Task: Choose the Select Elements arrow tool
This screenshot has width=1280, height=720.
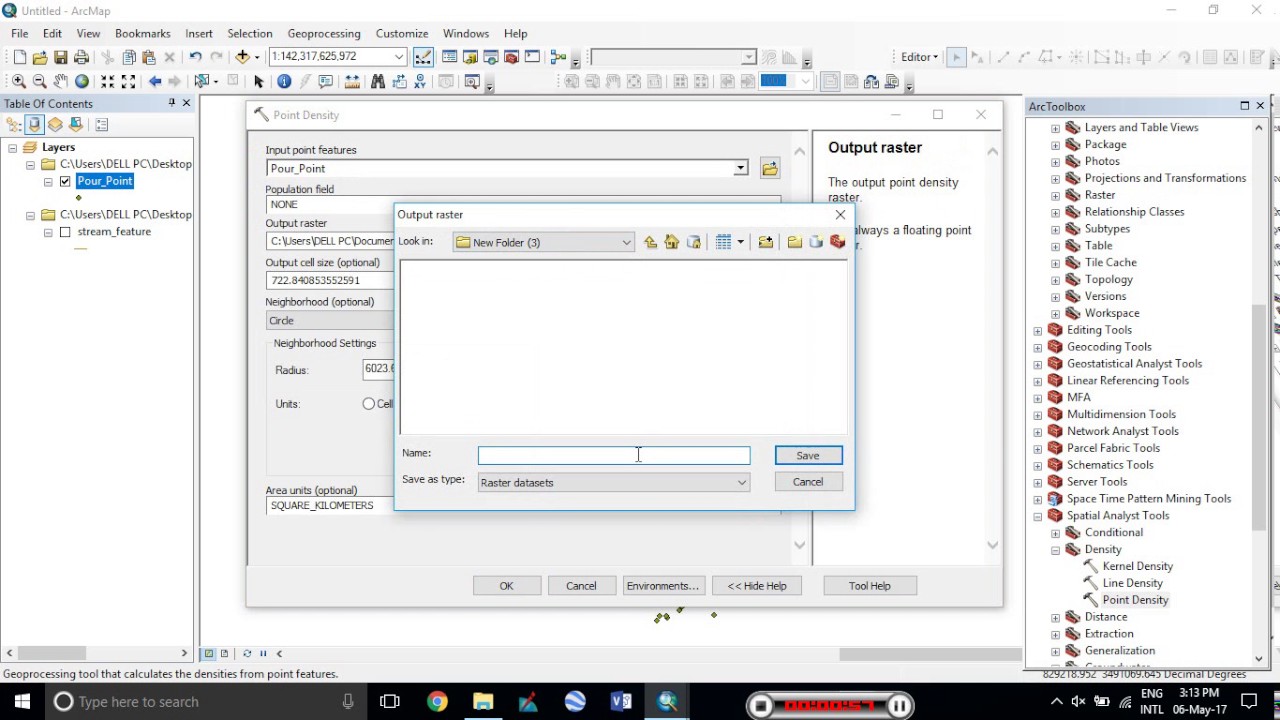Action: (x=259, y=82)
